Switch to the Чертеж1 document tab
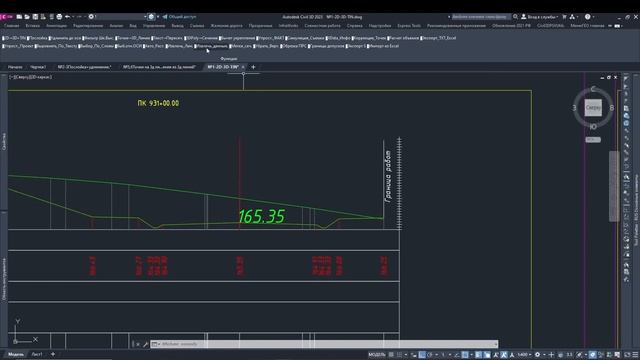 38,67
